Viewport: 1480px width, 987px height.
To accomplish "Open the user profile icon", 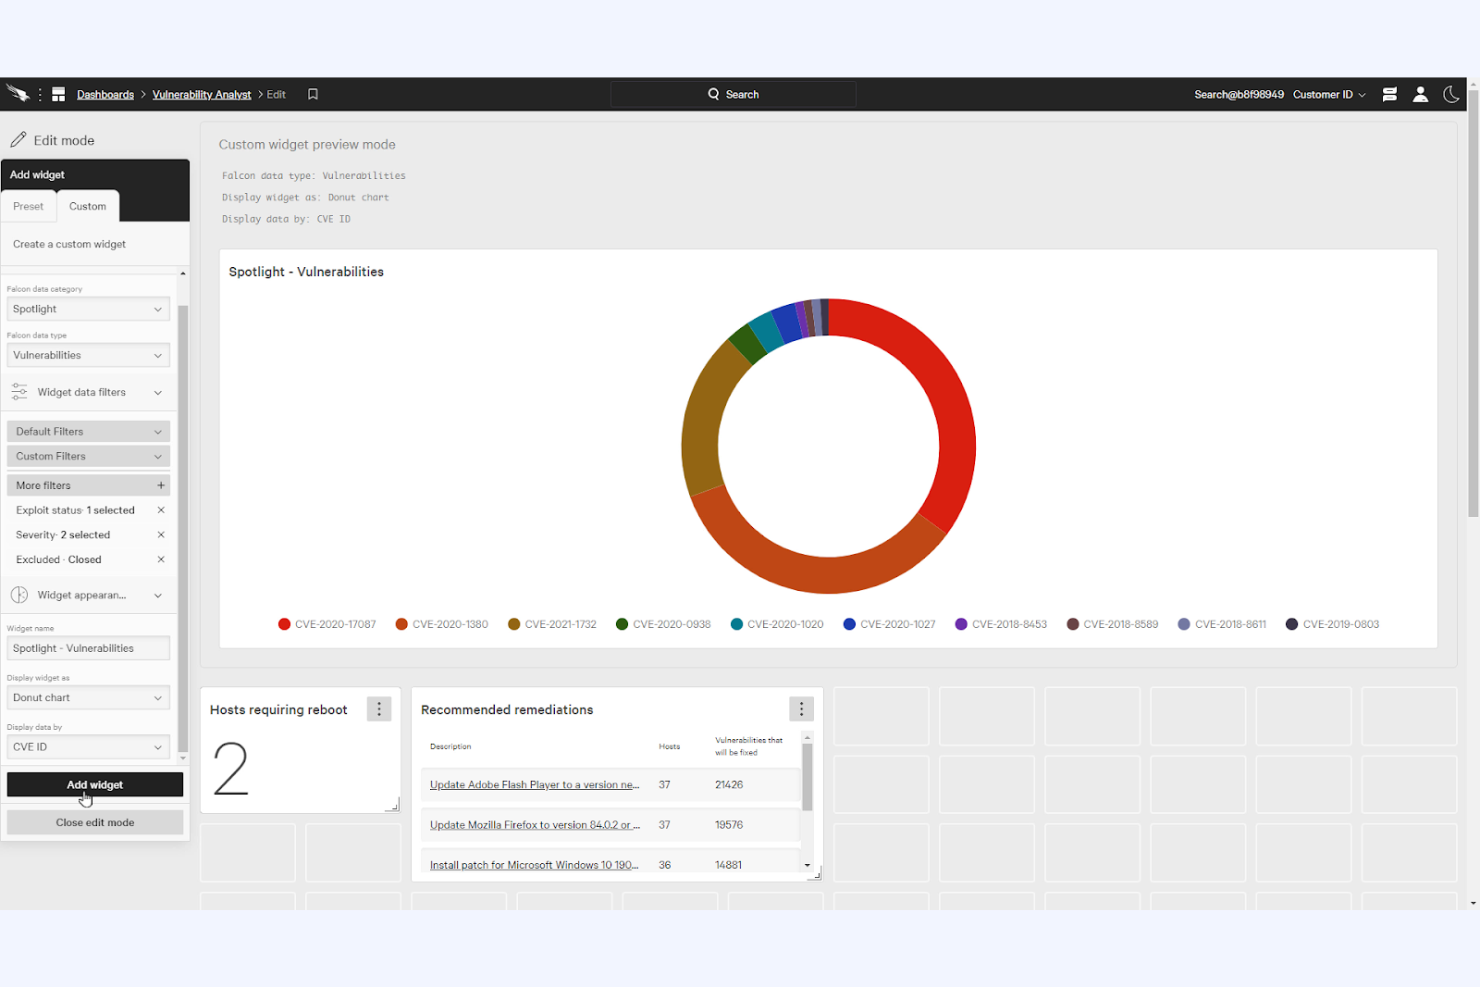I will [1421, 94].
